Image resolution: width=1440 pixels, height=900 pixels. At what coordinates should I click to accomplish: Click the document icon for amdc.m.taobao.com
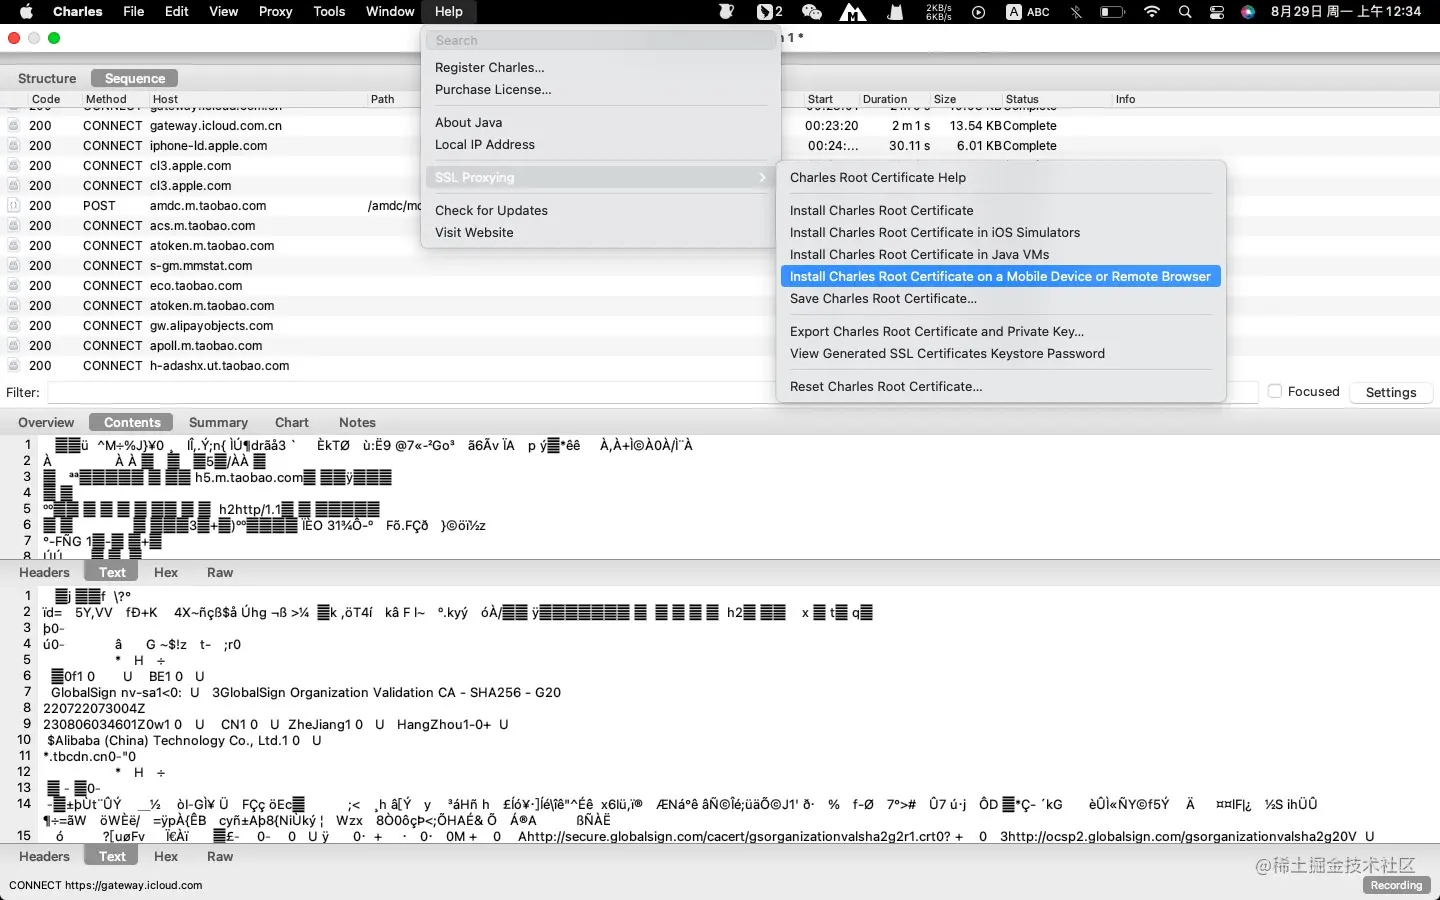[14, 206]
